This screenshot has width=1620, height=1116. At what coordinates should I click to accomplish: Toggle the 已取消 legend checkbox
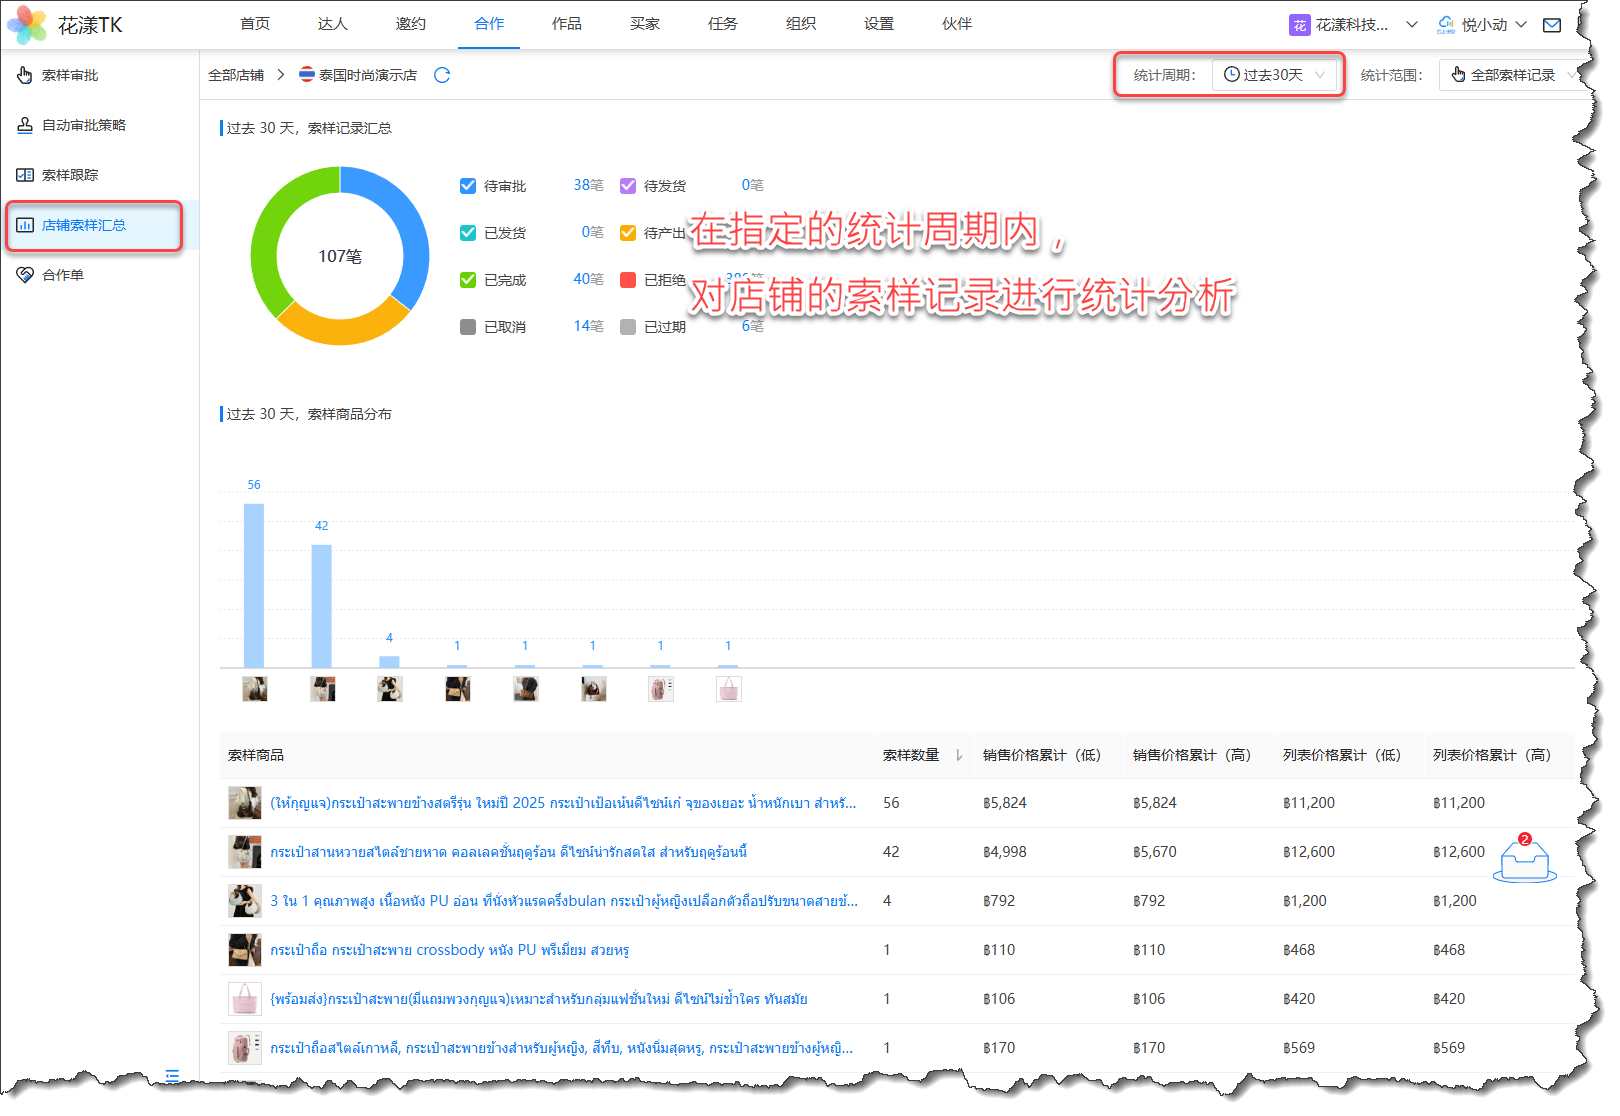[468, 327]
